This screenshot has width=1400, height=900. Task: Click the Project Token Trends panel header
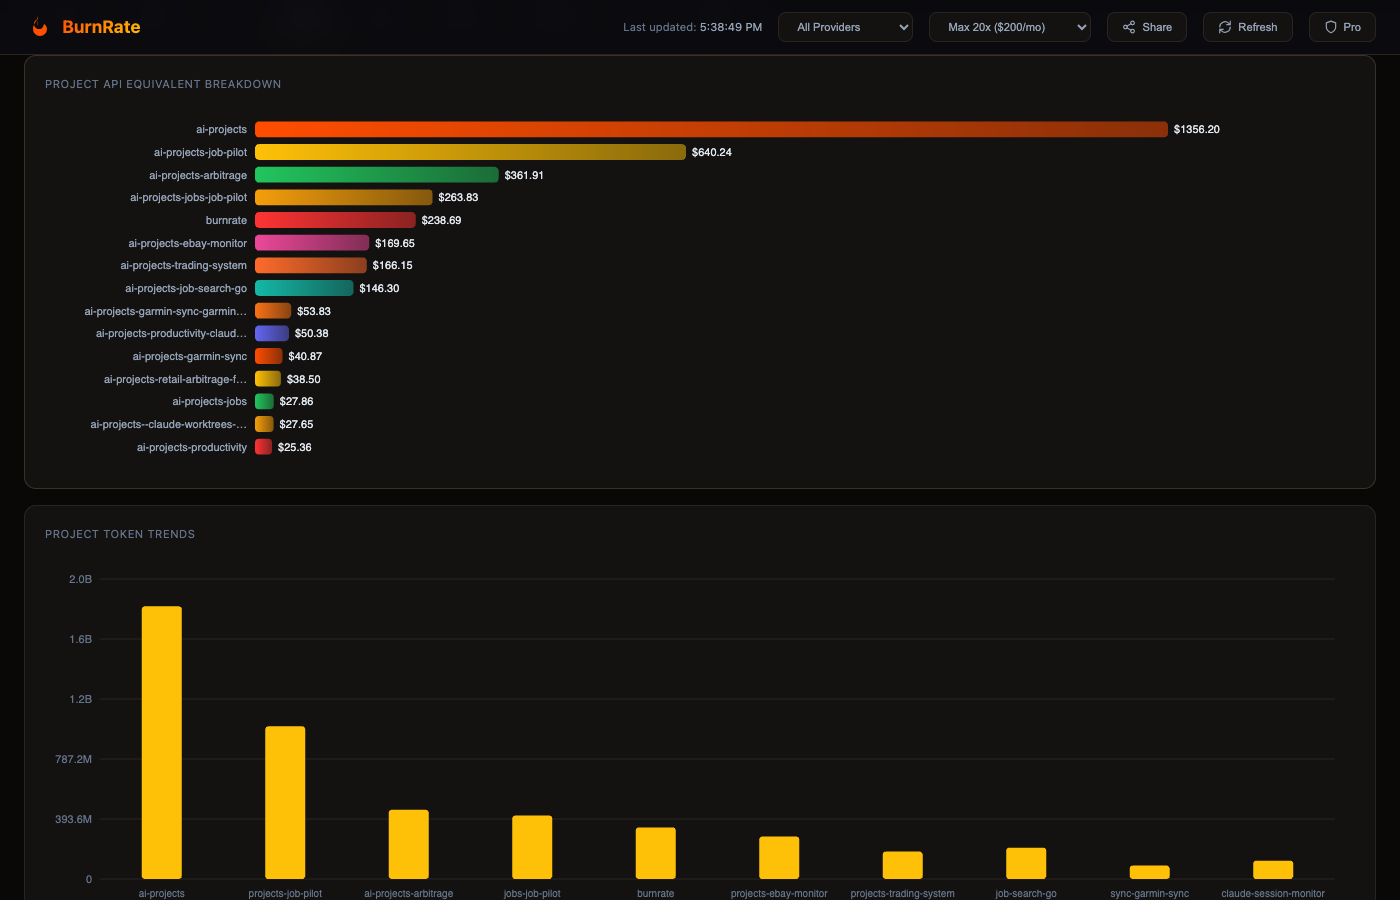pos(119,534)
